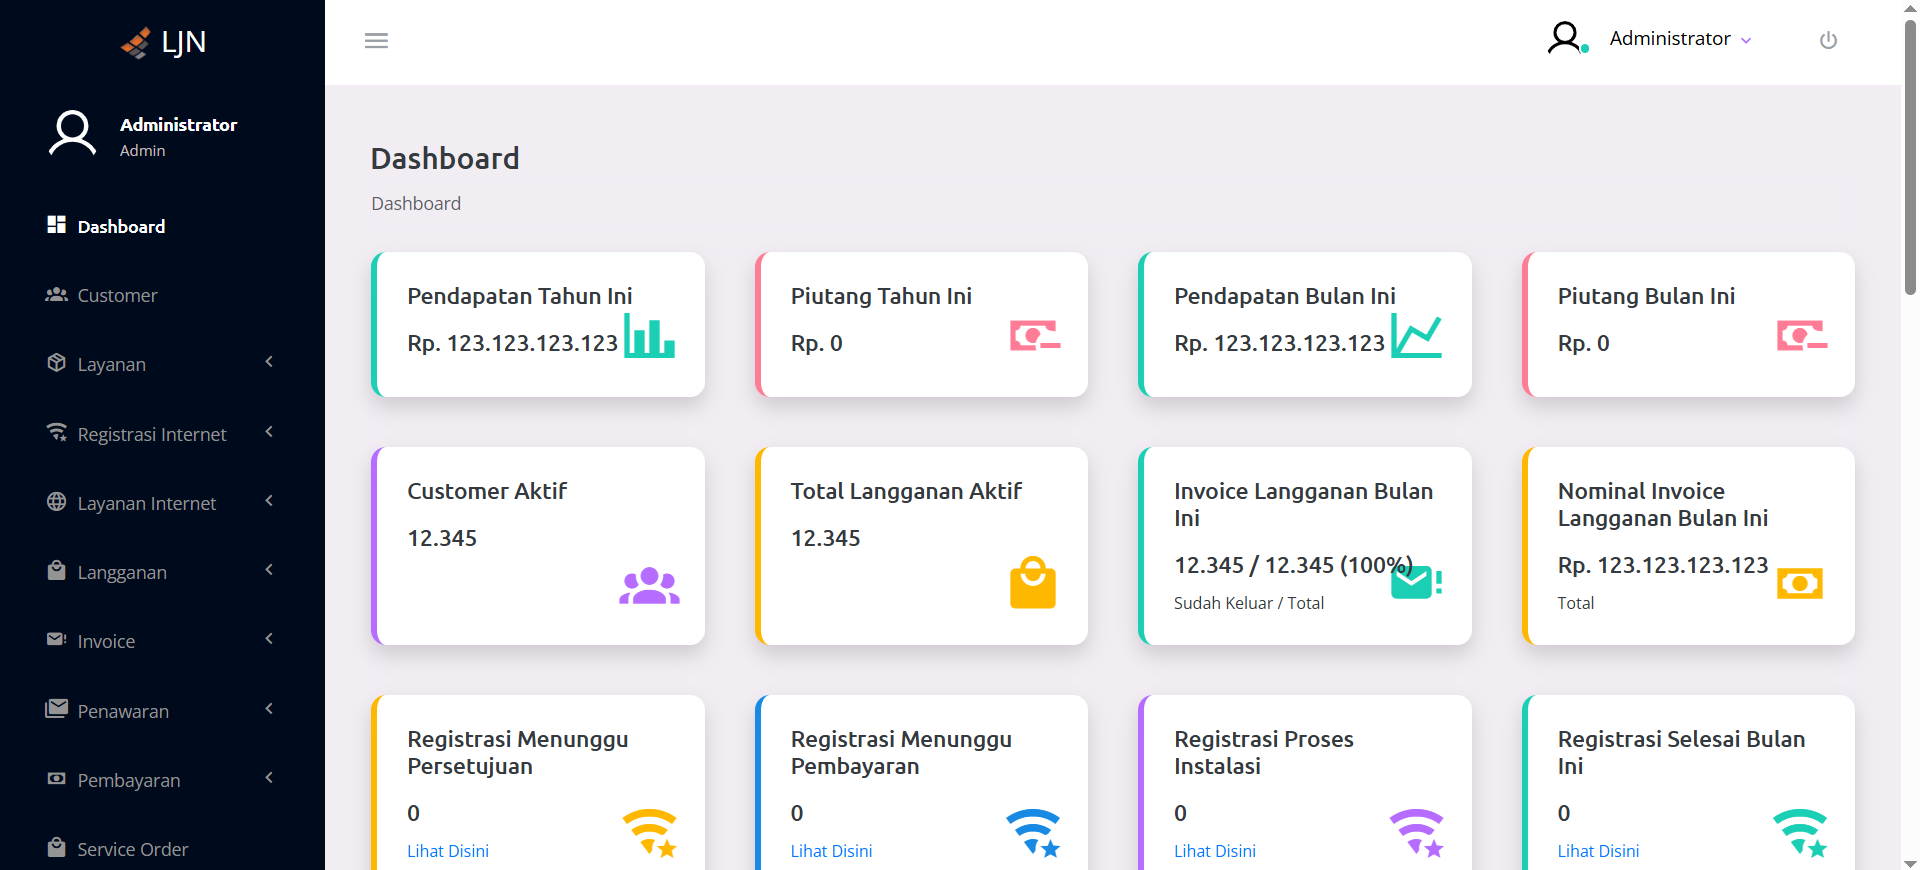Click the Invoice envelope sidebar icon
The width and height of the screenshot is (1920, 870).
pos(57,640)
